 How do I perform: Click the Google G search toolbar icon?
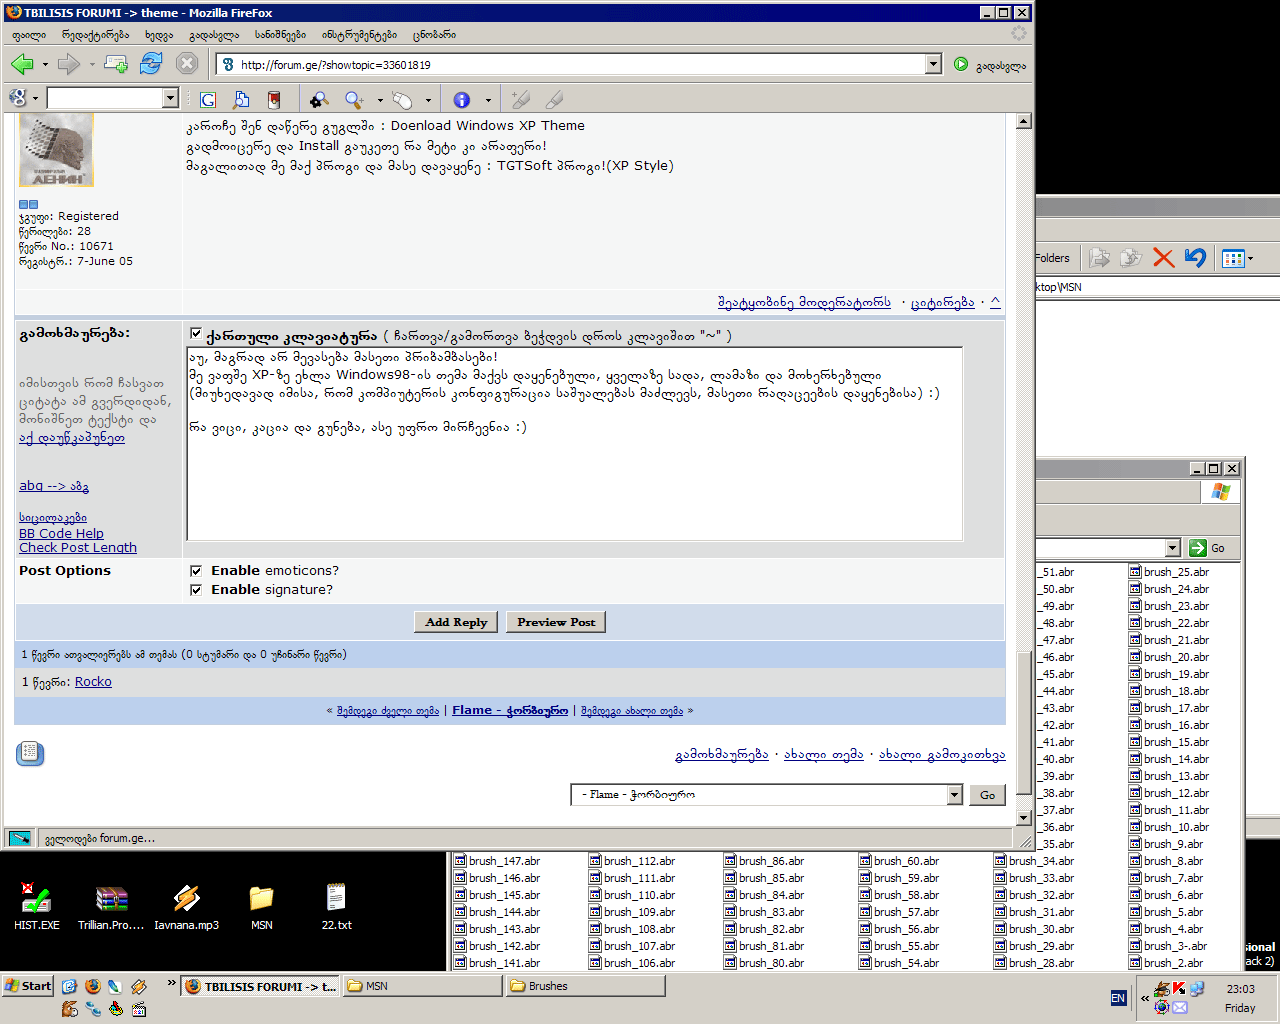(208, 99)
